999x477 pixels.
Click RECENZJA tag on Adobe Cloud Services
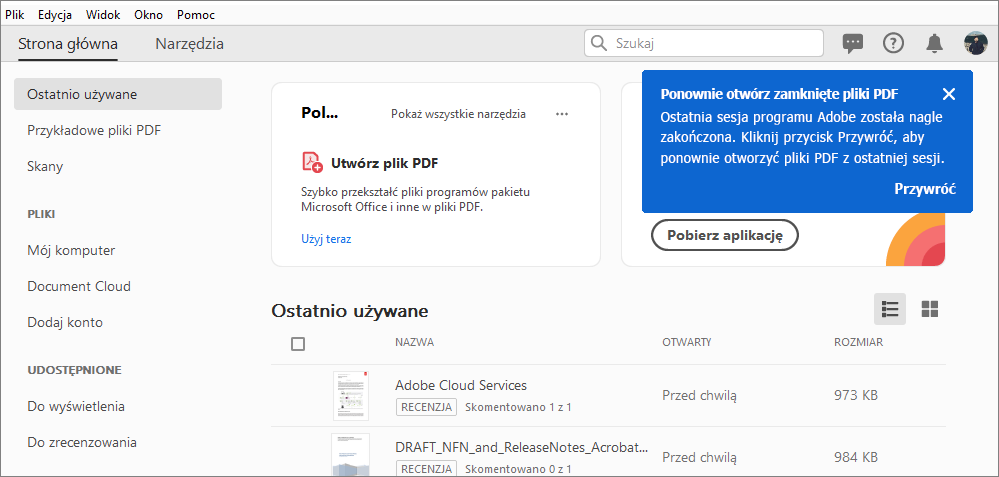(x=426, y=406)
